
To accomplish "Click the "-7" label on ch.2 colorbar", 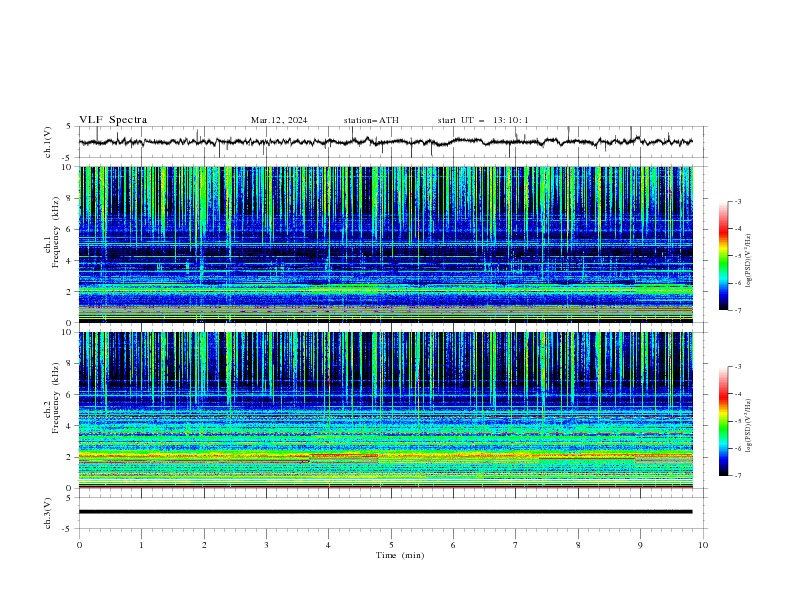I will (x=738, y=475).
